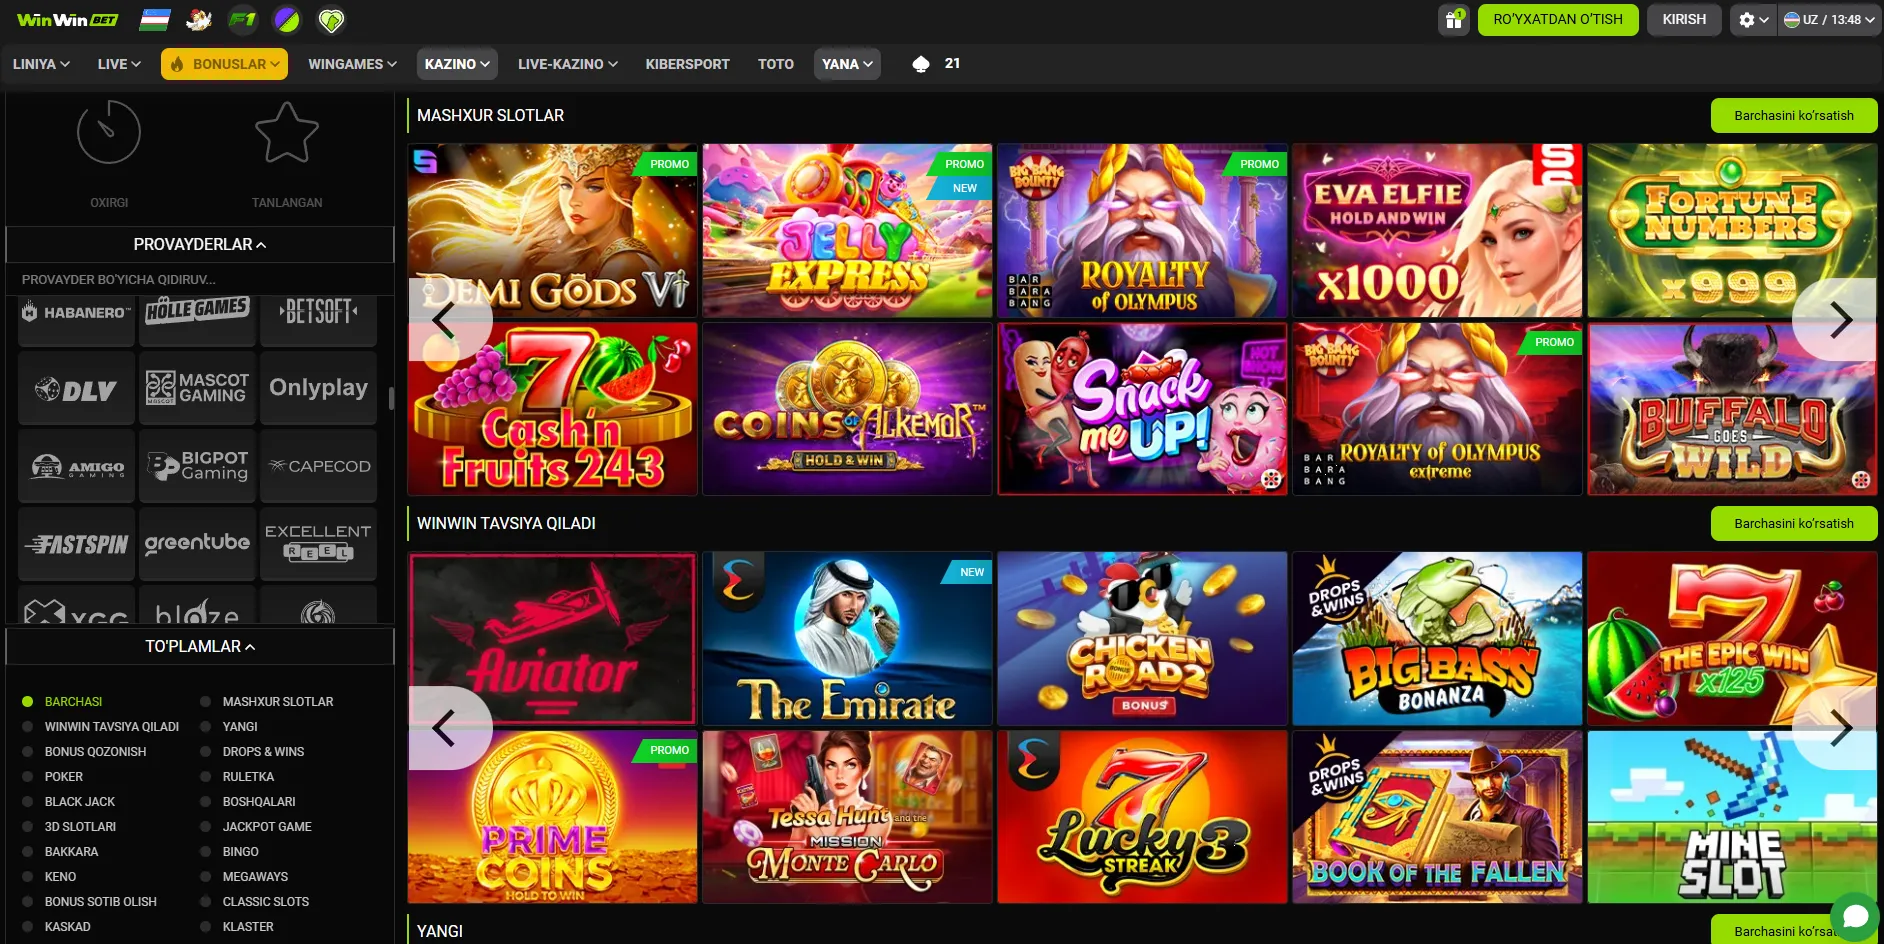Click the green heart icon in the header
The height and width of the screenshot is (944, 1884).
tap(330, 19)
